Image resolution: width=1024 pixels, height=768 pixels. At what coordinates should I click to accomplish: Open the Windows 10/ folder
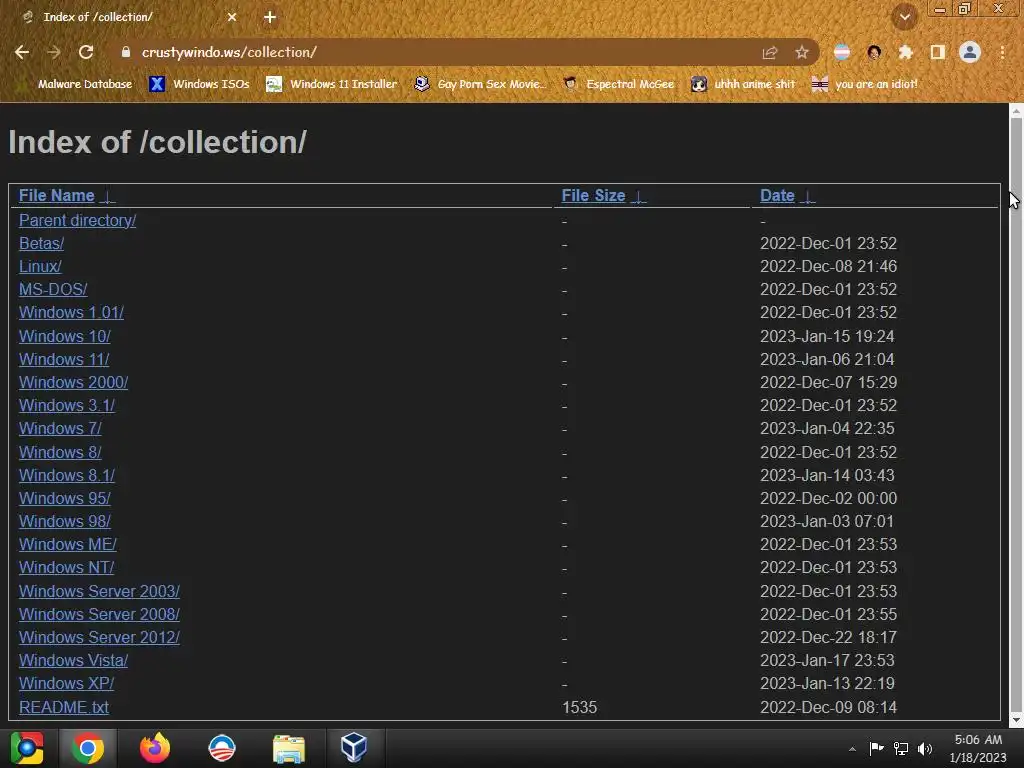pyautogui.click(x=64, y=336)
